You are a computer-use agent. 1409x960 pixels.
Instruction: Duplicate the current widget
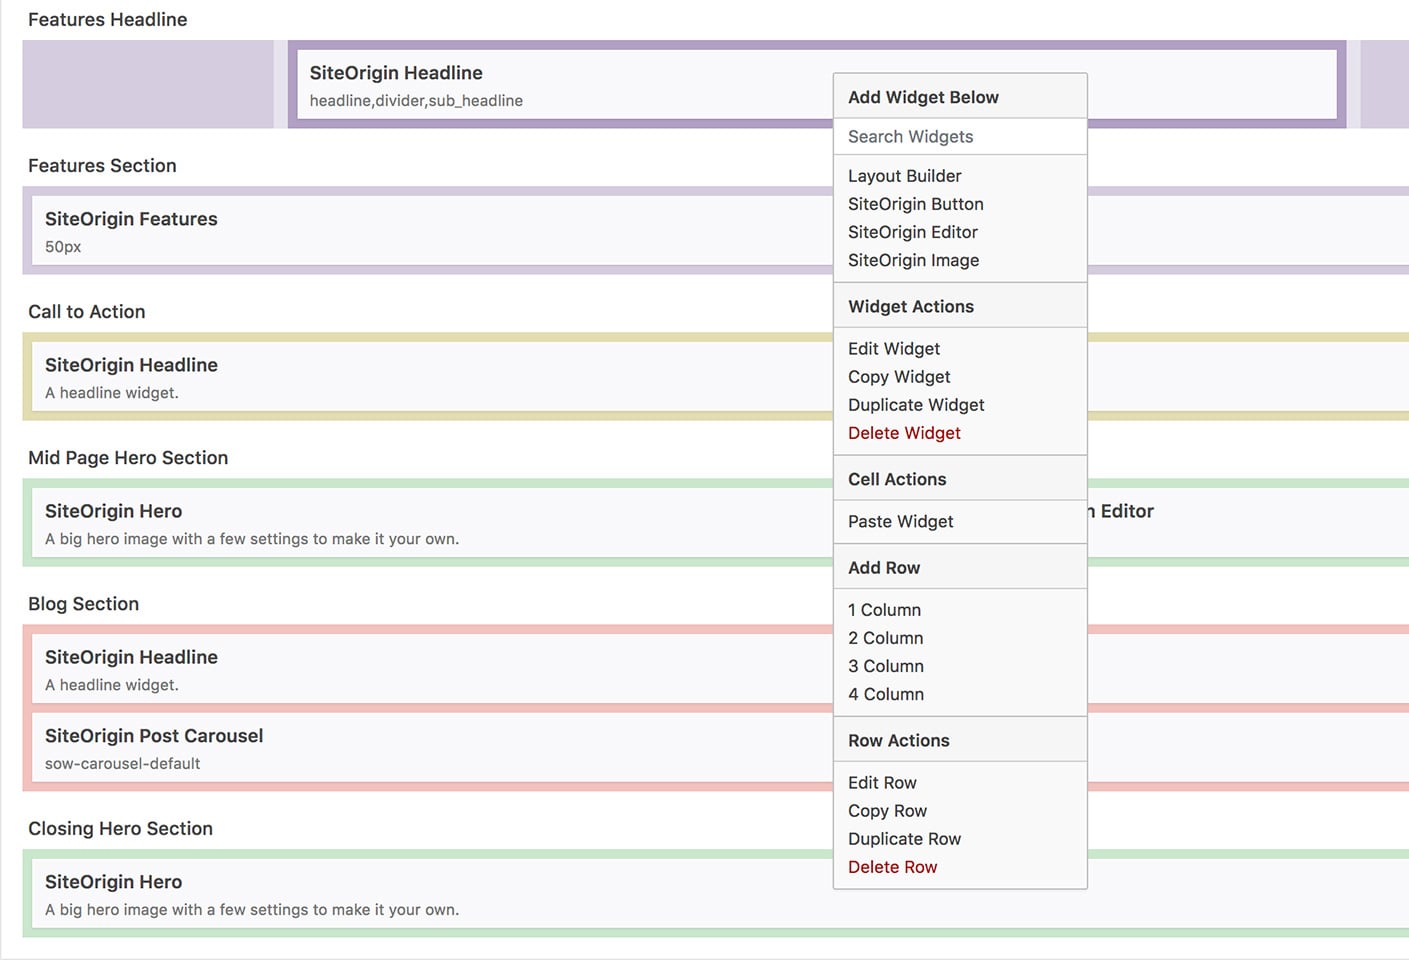coord(915,404)
